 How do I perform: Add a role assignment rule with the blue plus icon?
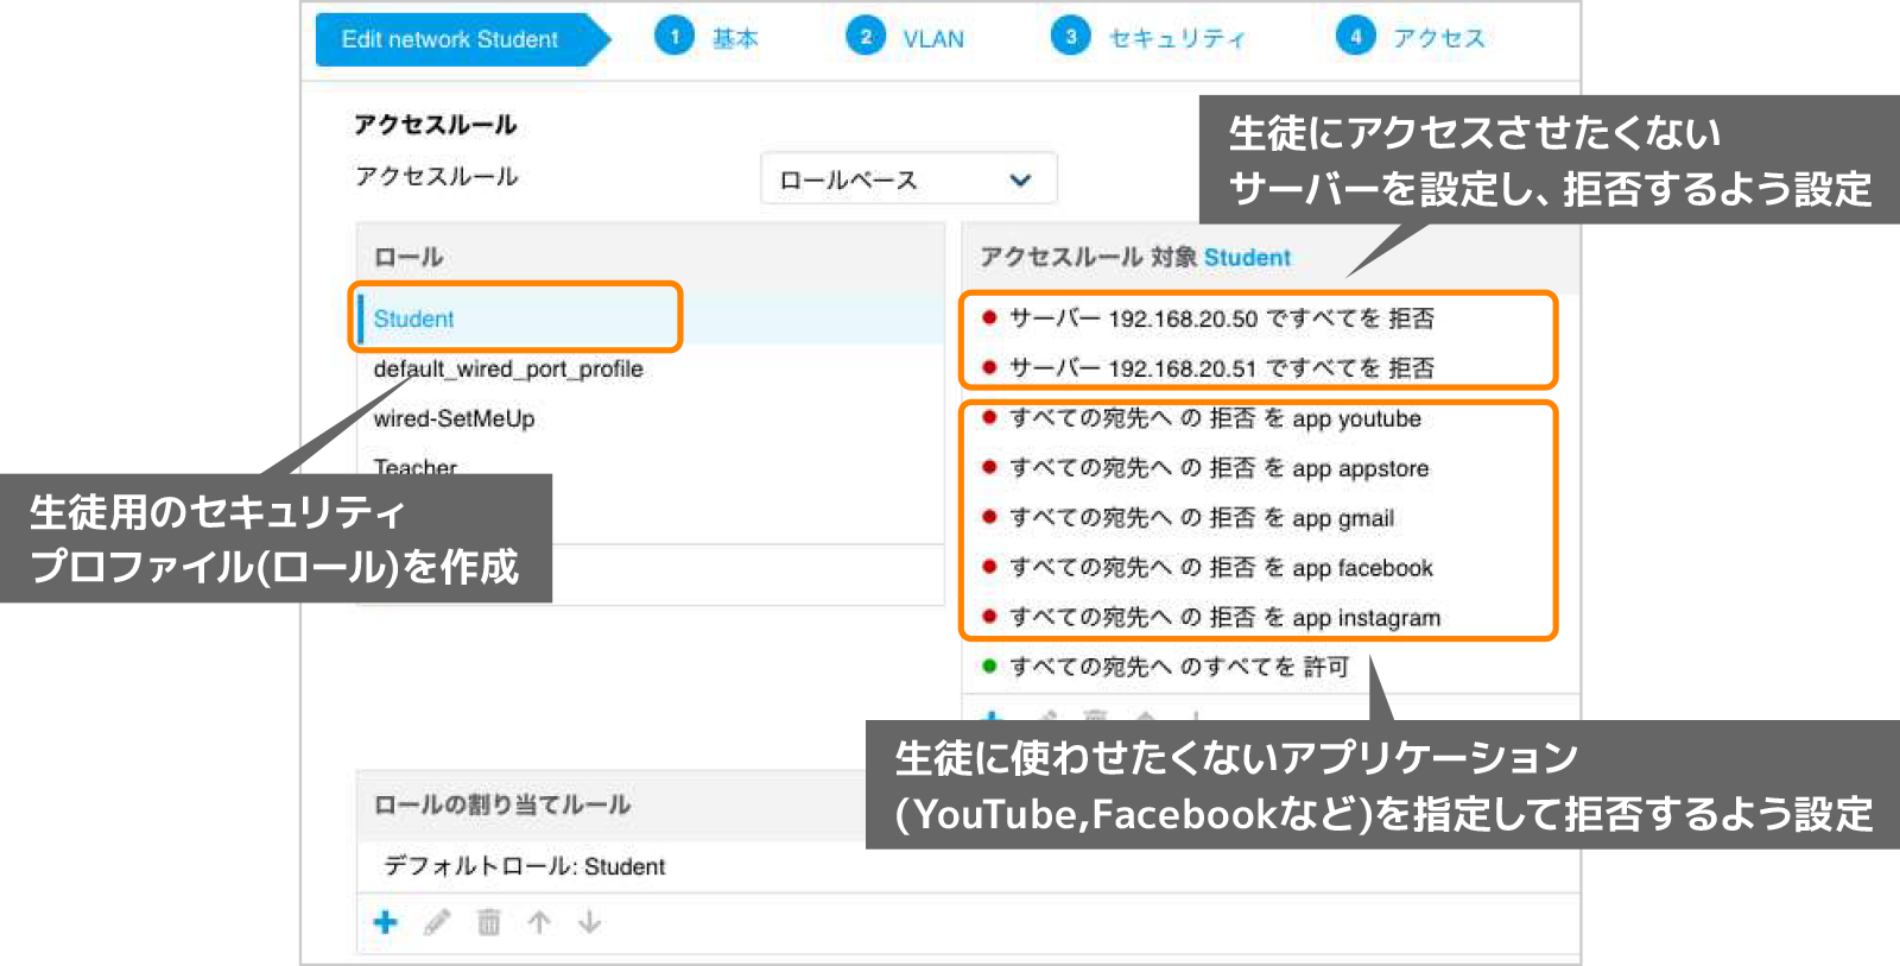point(386,922)
